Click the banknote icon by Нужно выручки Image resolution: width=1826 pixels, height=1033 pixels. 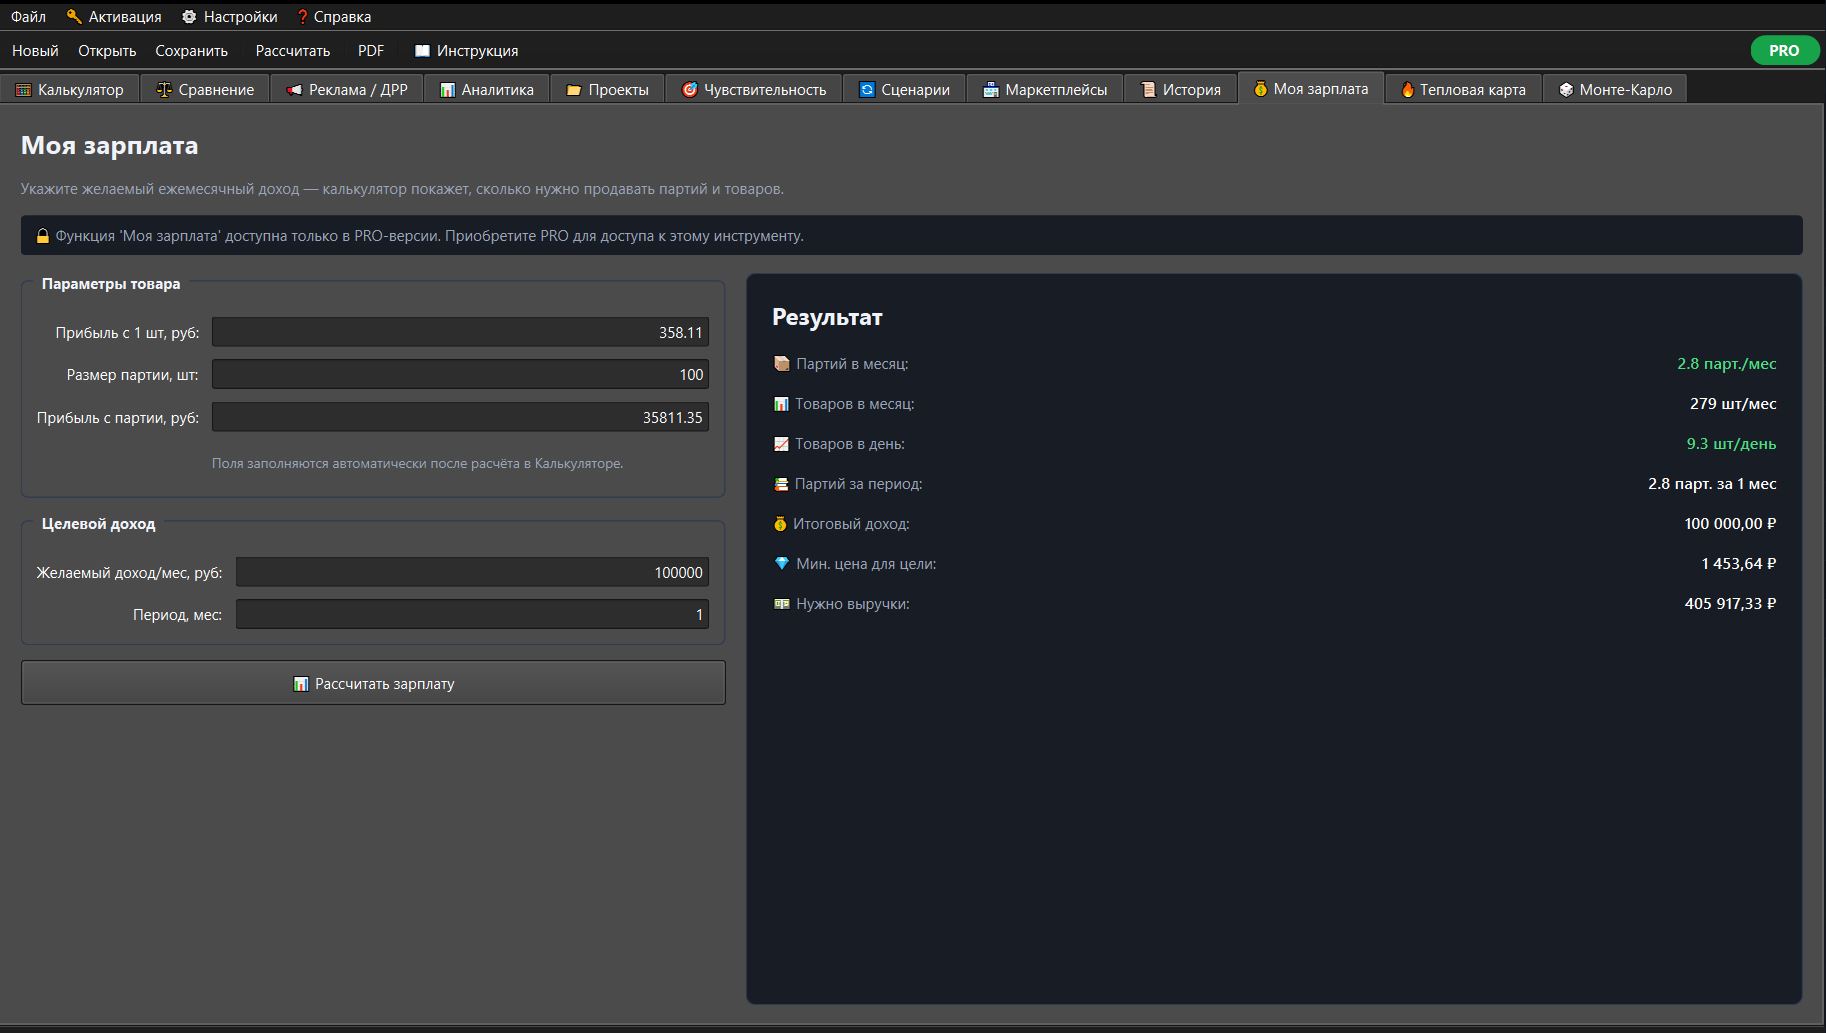point(782,603)
